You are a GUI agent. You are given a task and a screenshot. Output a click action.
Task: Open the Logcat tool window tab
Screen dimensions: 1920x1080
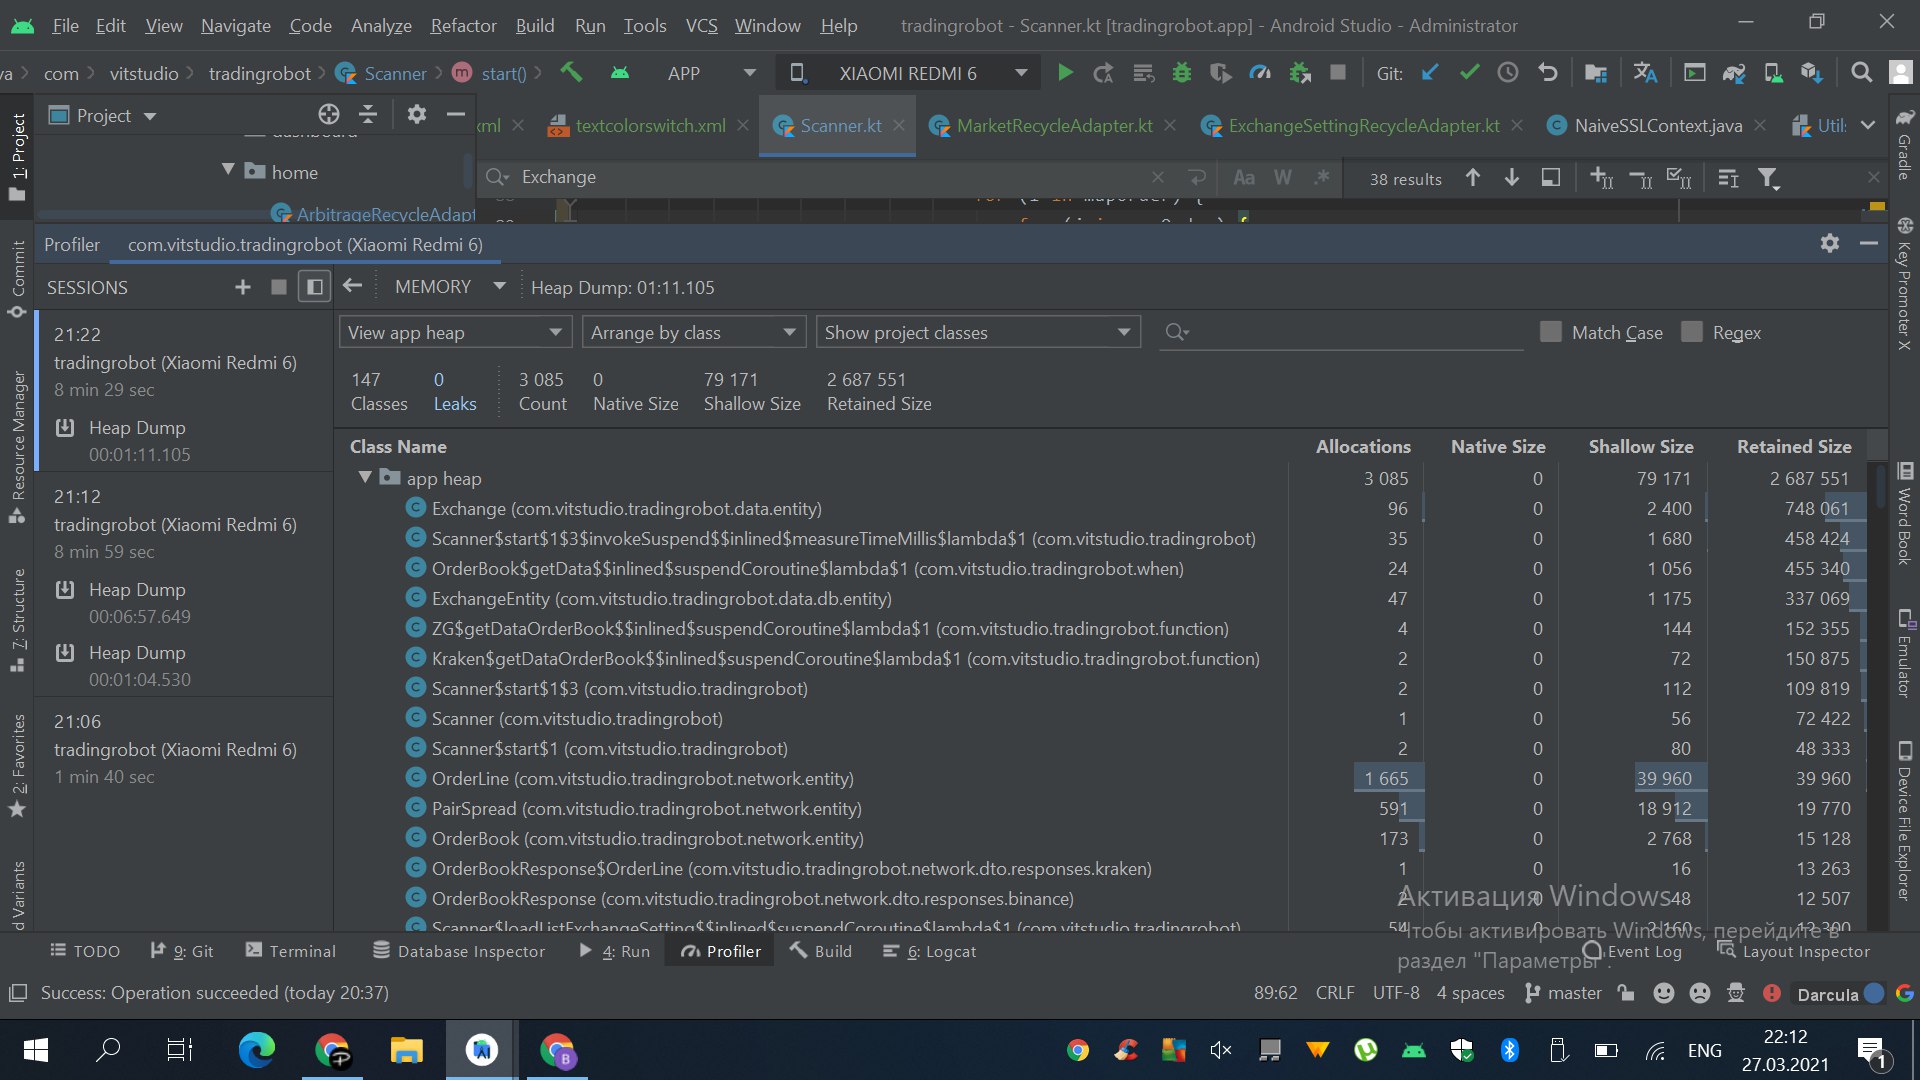[x=930, y=951]
